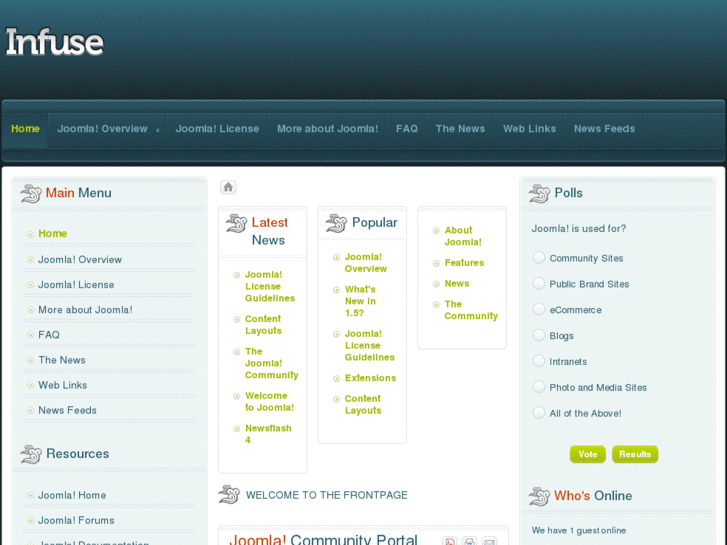Open Joomla! License Guidelines under Latest News

pos(270,286)
